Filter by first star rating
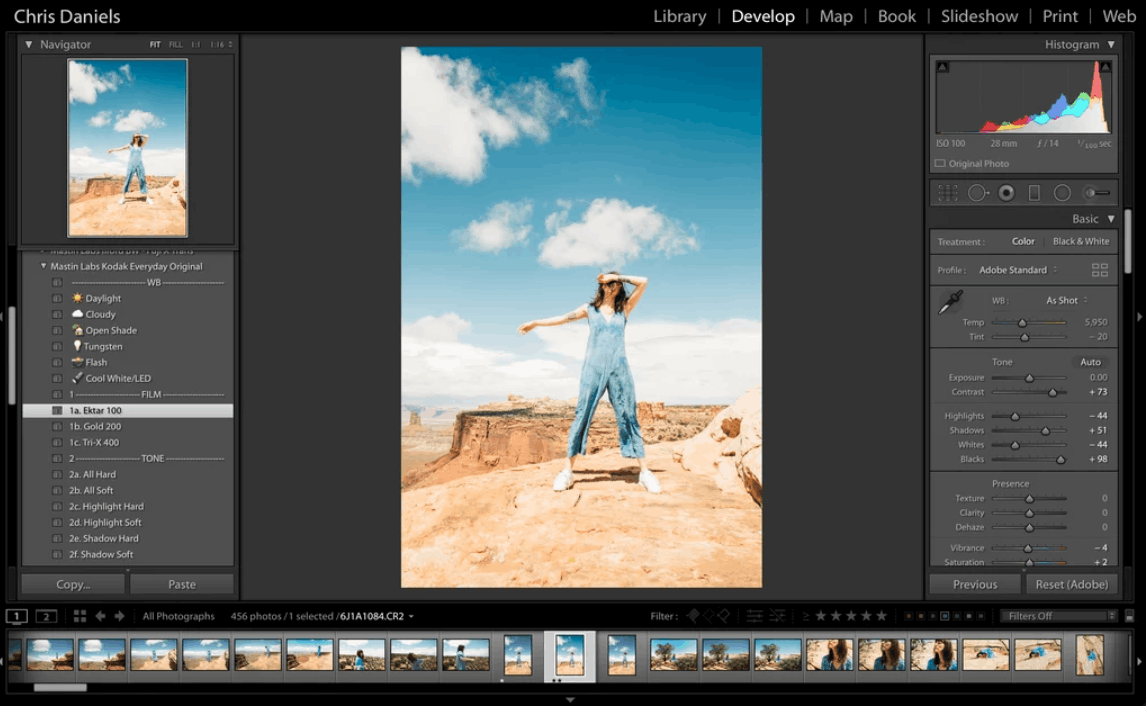This screenshot has height=706, width=1146. coord(821,616)
